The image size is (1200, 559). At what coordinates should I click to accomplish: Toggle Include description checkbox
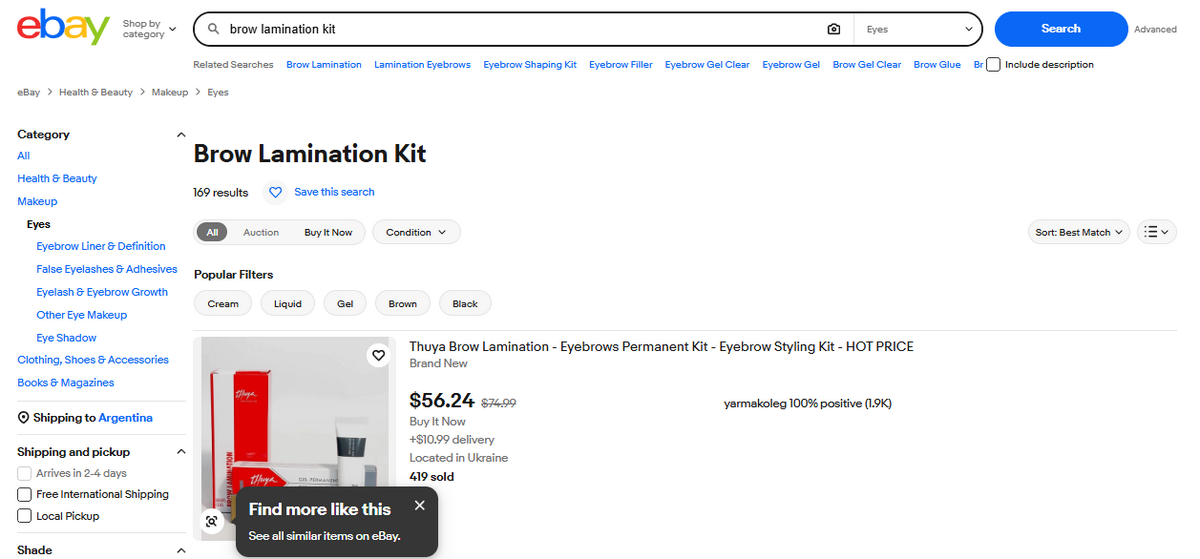[993, 64]
